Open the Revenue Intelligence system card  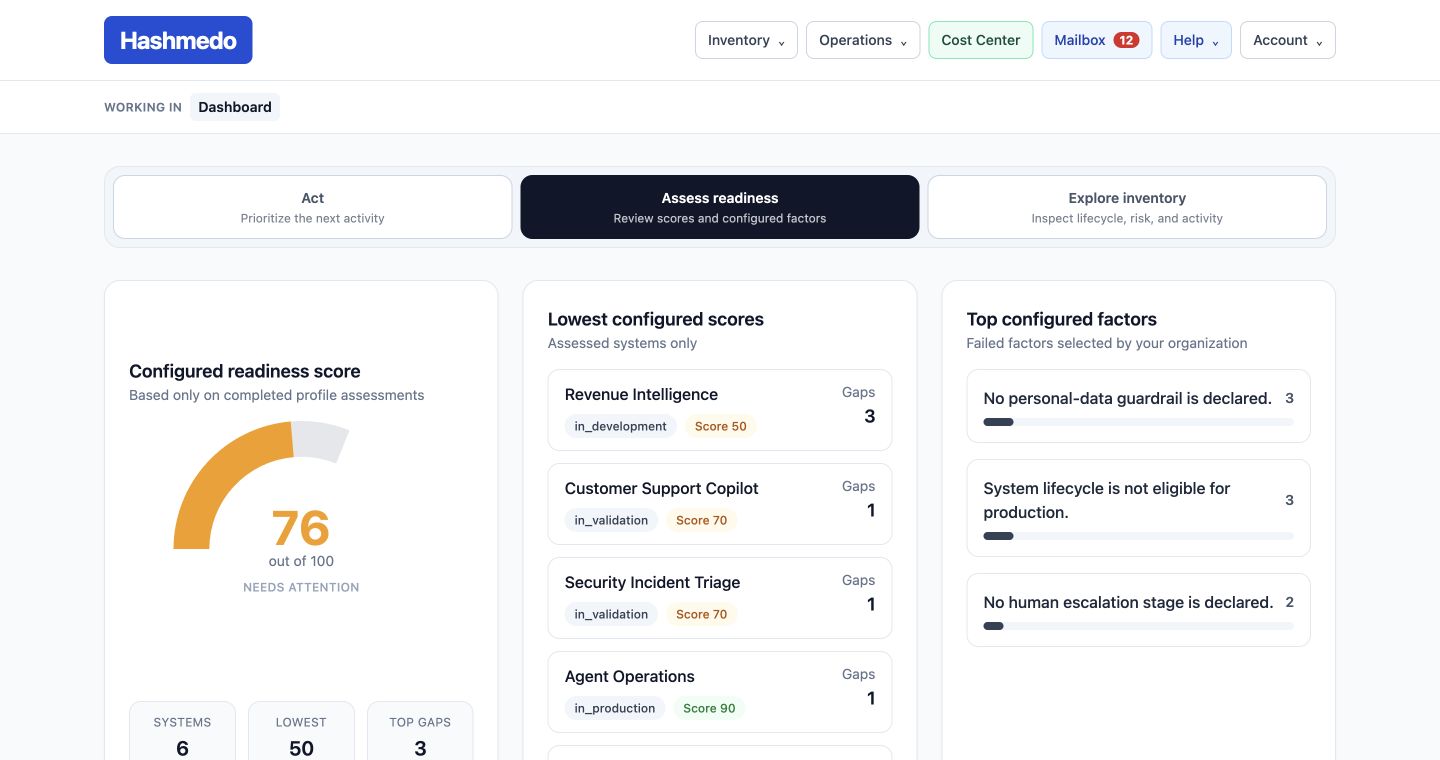(x=720, y=410)
